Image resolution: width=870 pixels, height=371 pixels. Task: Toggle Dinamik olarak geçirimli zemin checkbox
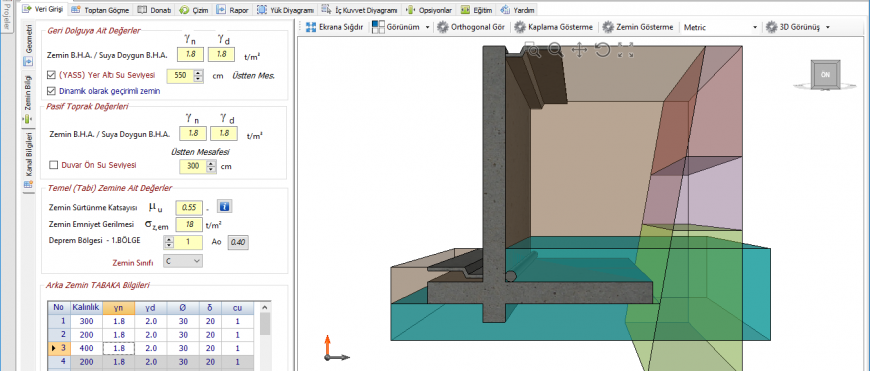(x=52, y=91)
